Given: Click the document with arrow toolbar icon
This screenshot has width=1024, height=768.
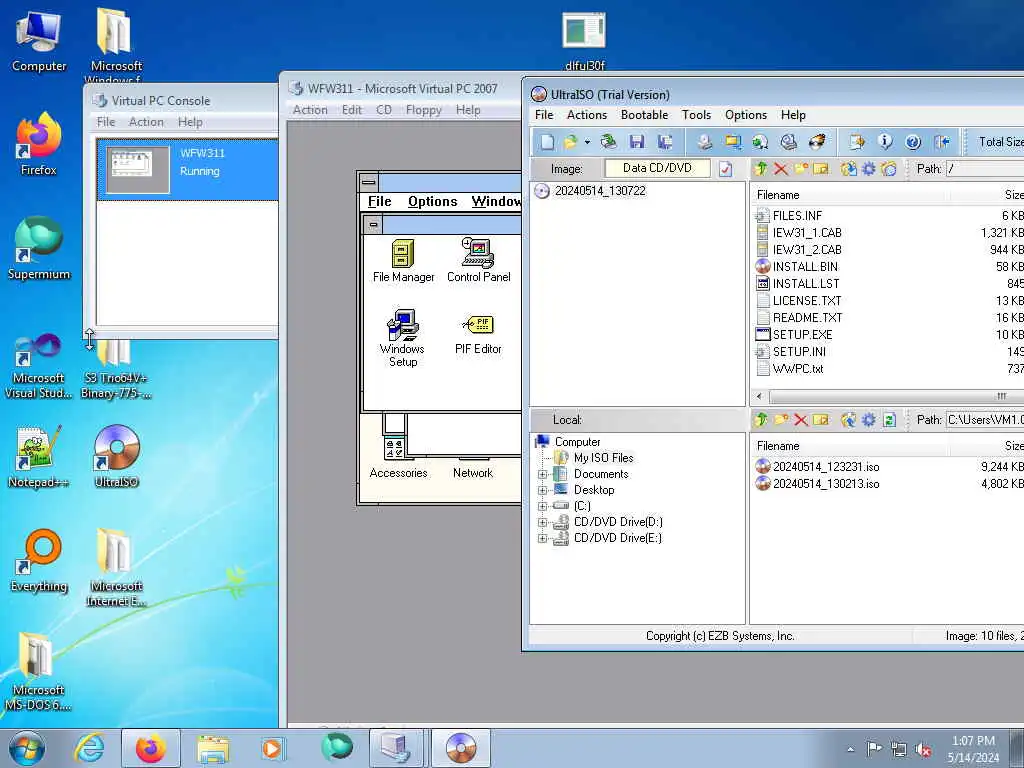Looking at the screenshot, I should click(856, 142).
